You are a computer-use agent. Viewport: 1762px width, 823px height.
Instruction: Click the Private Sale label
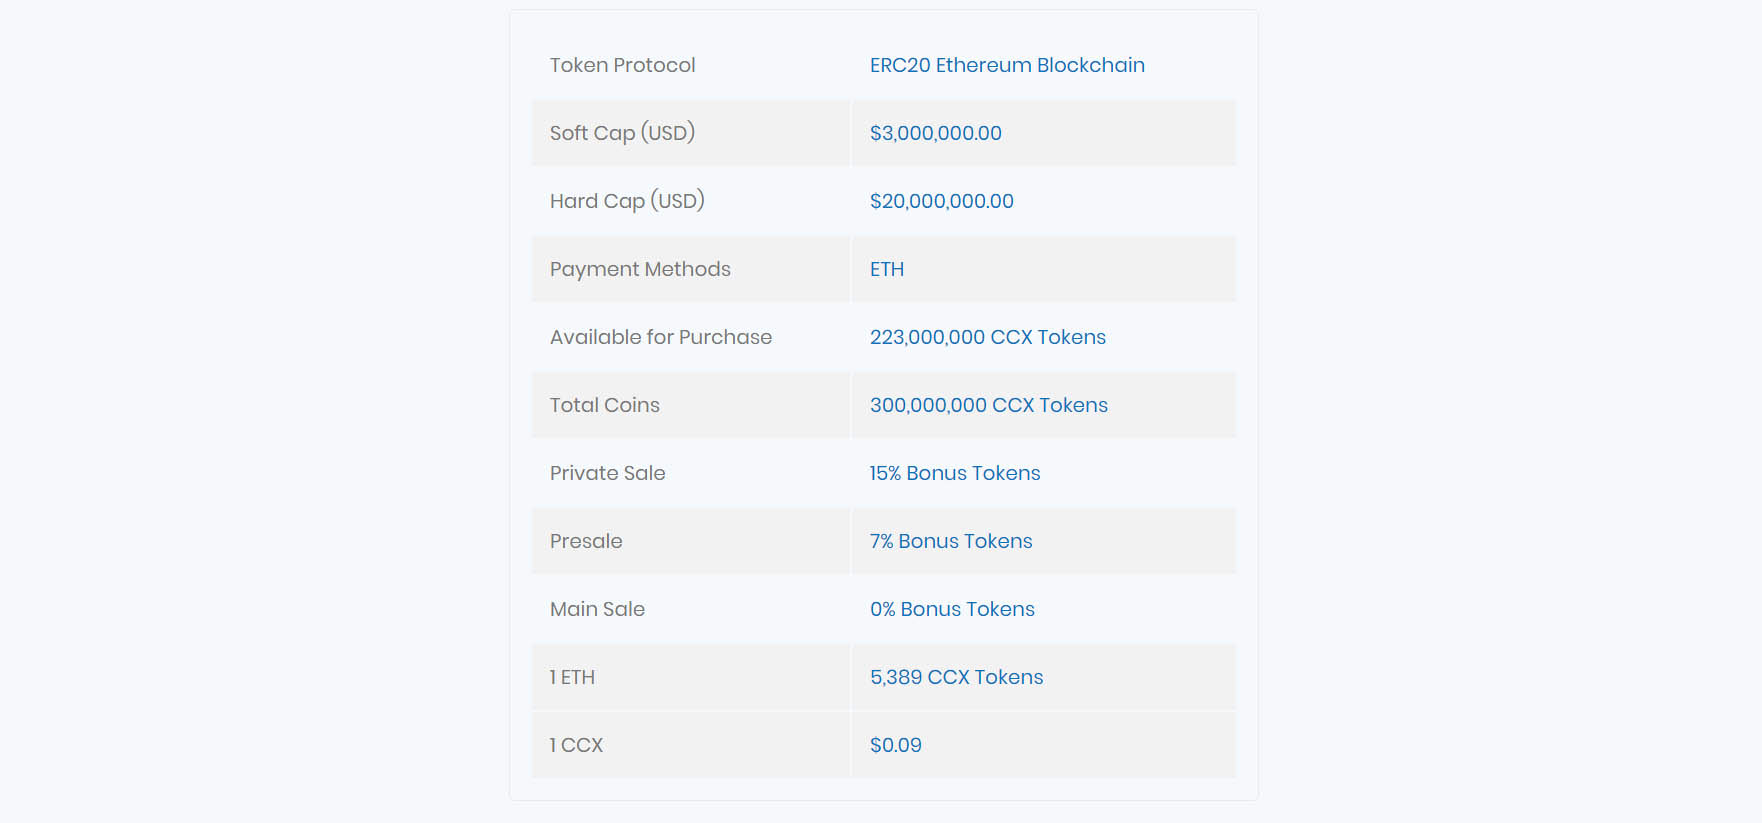click(x=608, y=473)
